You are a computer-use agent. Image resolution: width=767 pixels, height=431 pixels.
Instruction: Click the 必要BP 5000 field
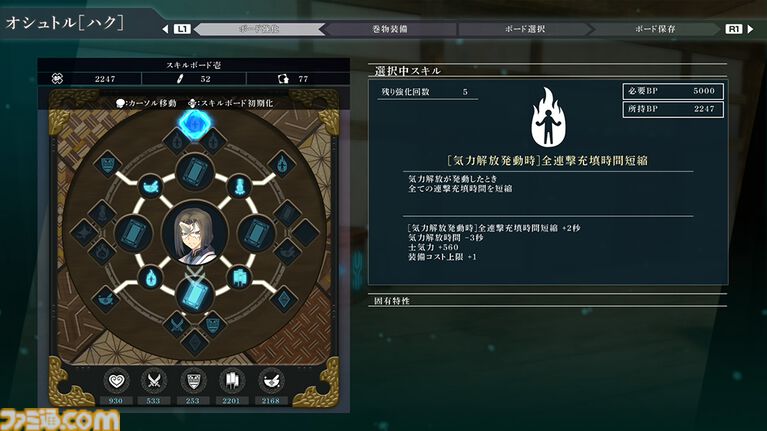[673, 91]
